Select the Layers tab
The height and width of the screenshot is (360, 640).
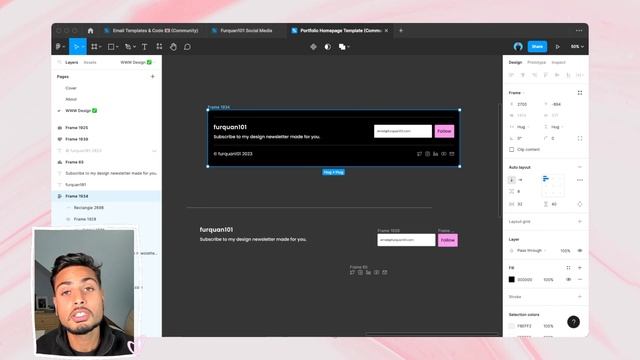click(x=71, y=62)
